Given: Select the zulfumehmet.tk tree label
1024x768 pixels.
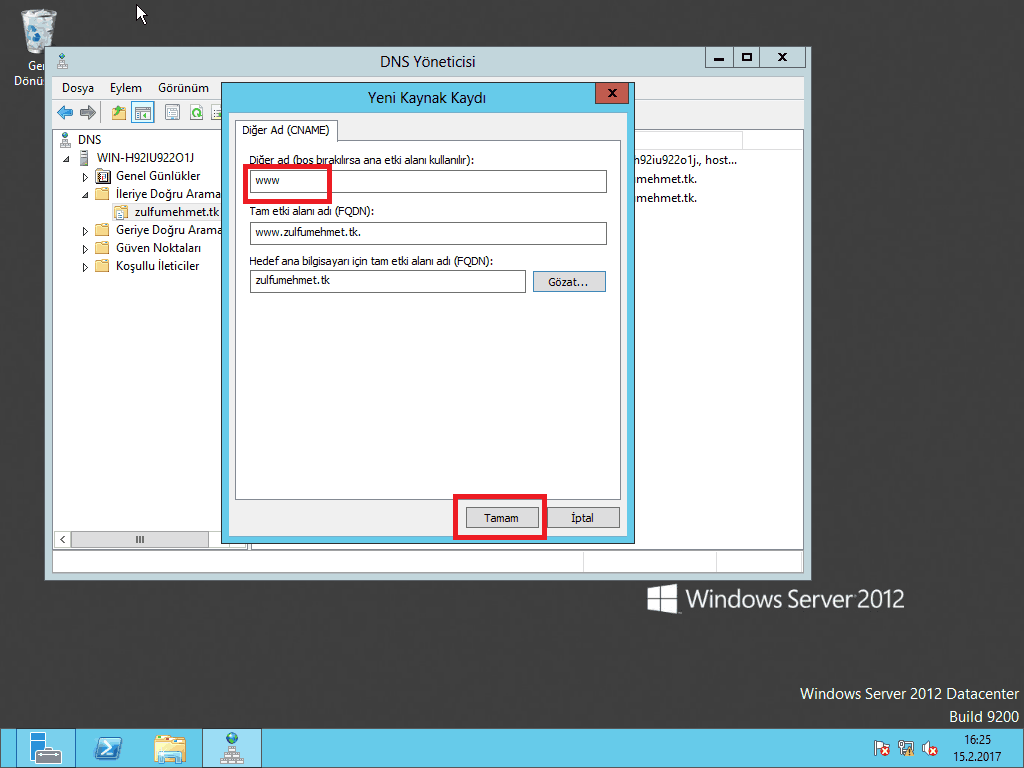Looking at the screenshot, I should 176,212.
